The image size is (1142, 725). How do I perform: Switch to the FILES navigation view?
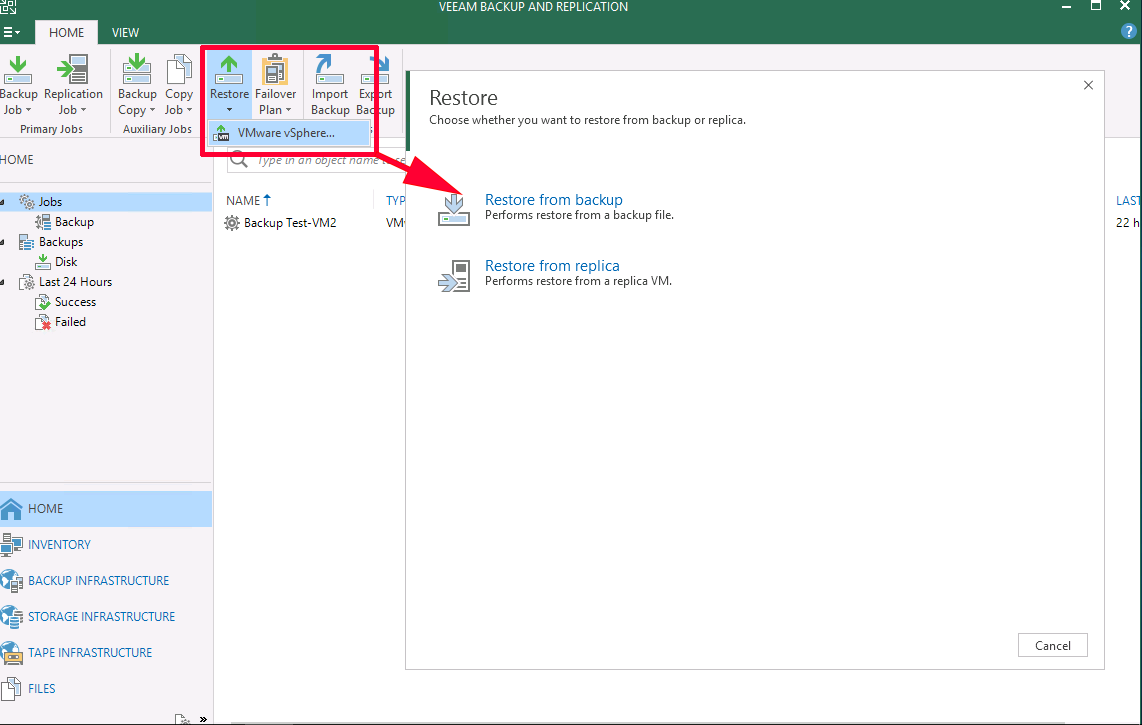[106, 689]
